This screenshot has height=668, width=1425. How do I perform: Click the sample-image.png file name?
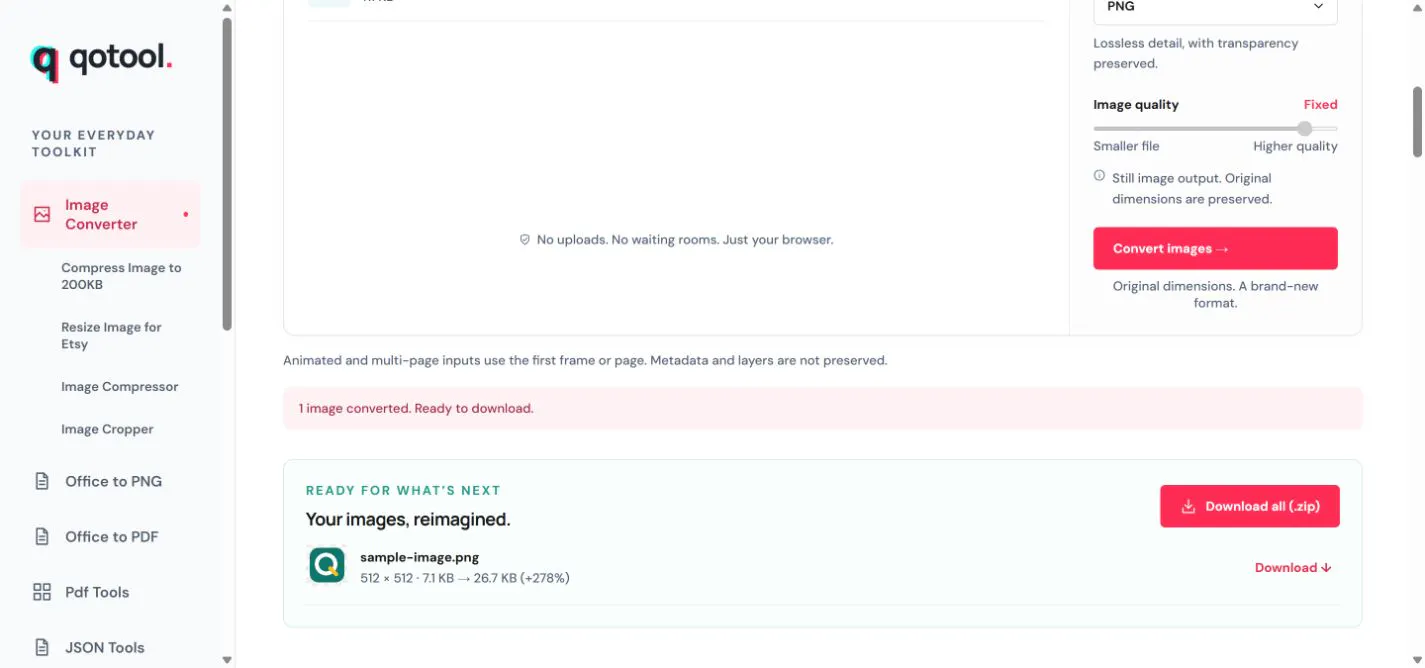coord(419,557)
